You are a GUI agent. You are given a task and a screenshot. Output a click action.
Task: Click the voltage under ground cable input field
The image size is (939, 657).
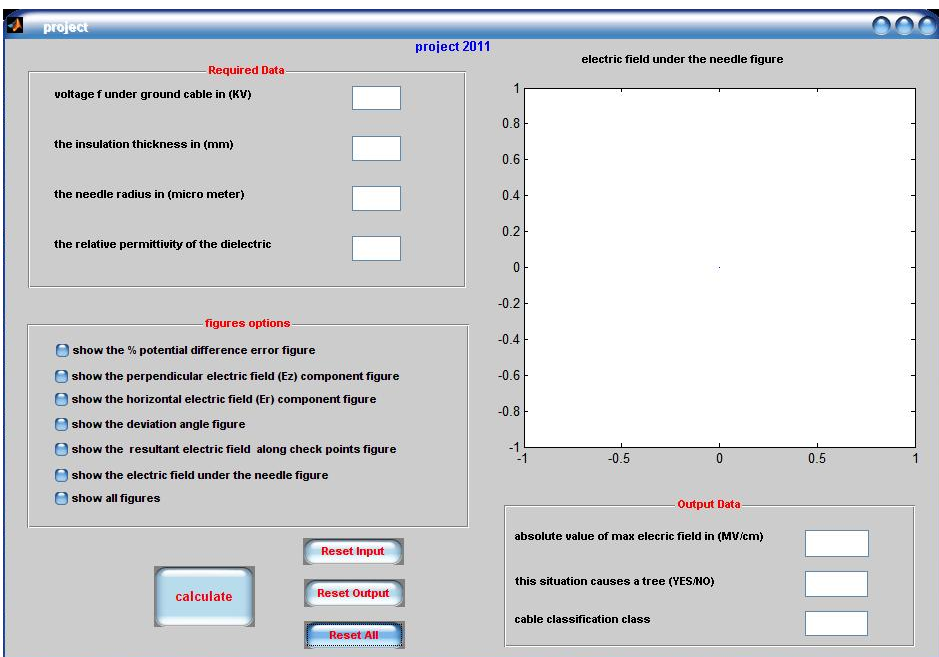click(x=376, y=98)
